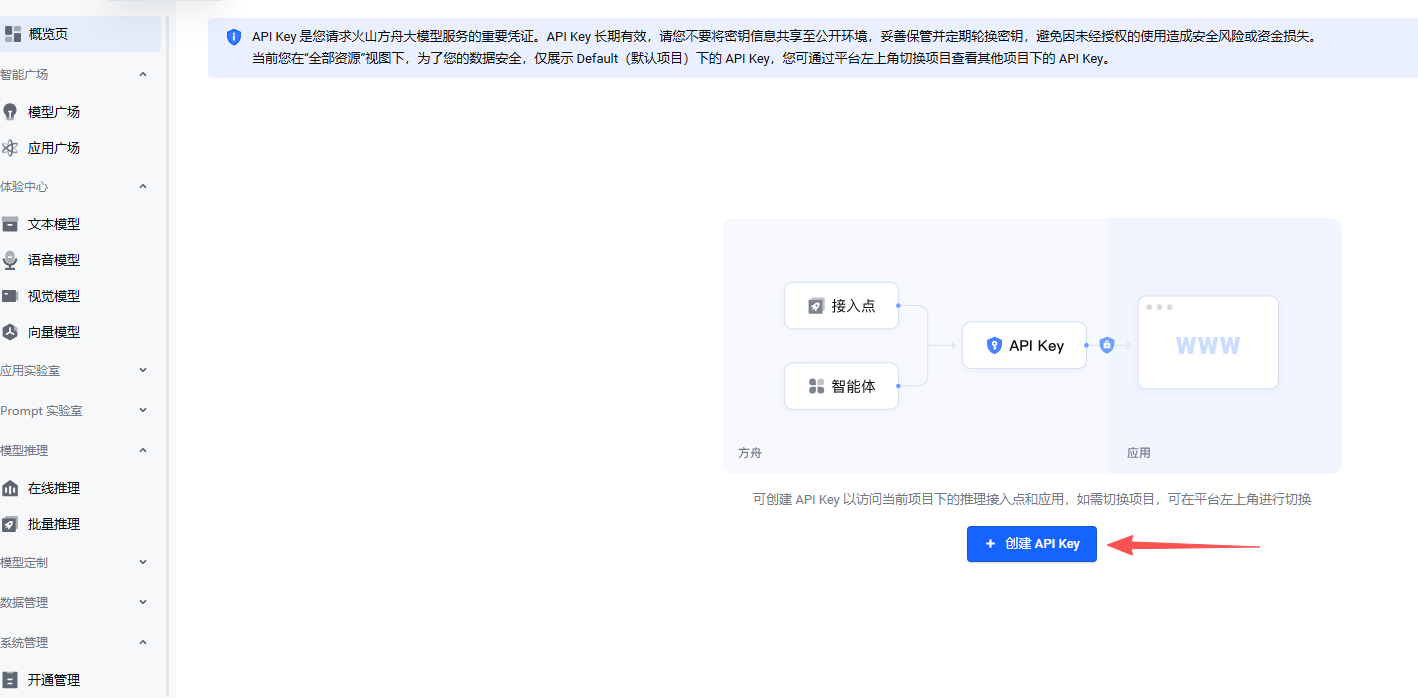Click the 向量模型 cube icon
The width and height of the screenshot is (1418, 698).
click(x=10, y=332)
